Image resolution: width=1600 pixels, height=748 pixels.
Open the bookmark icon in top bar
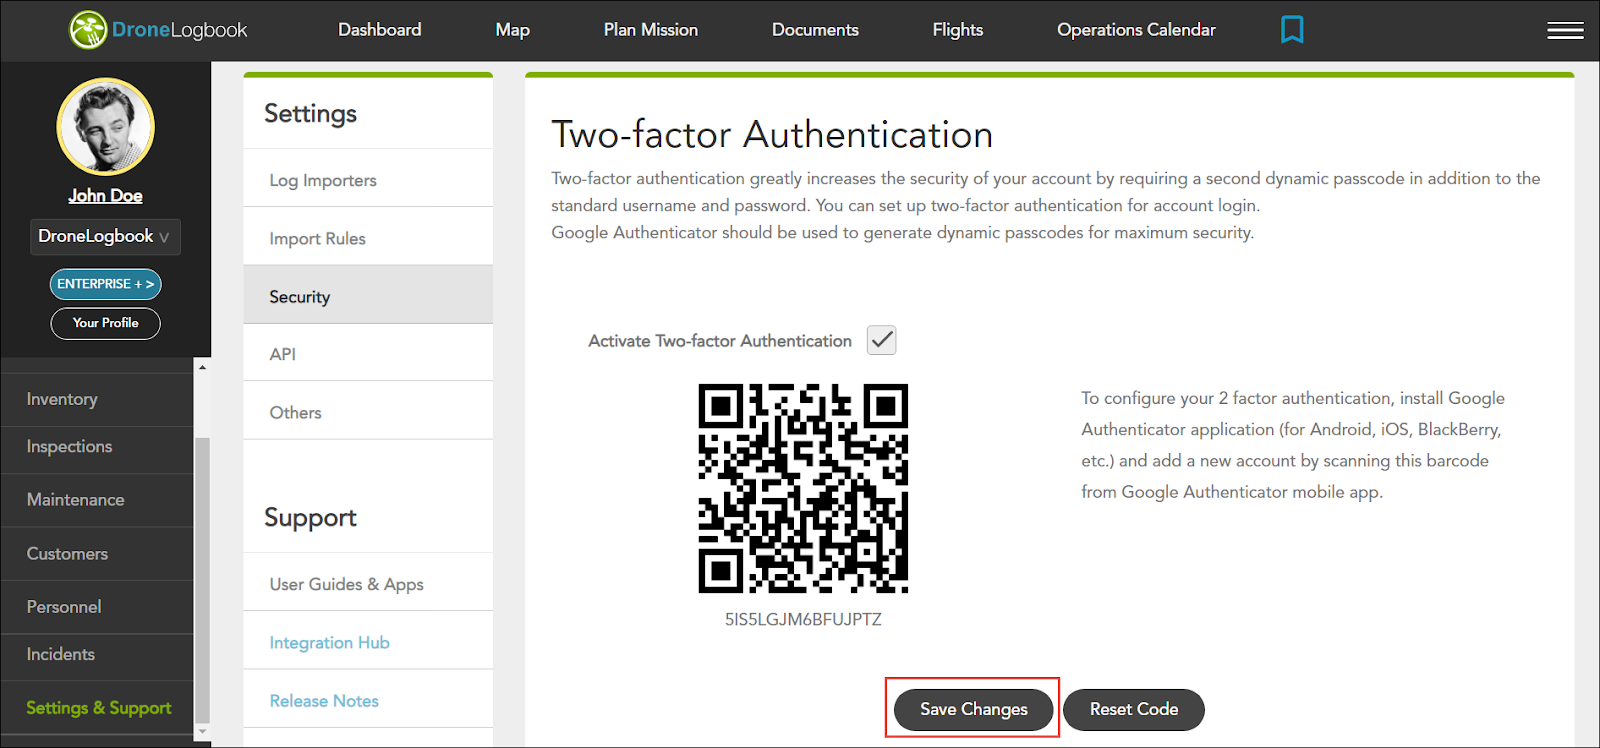(1292, 30)
